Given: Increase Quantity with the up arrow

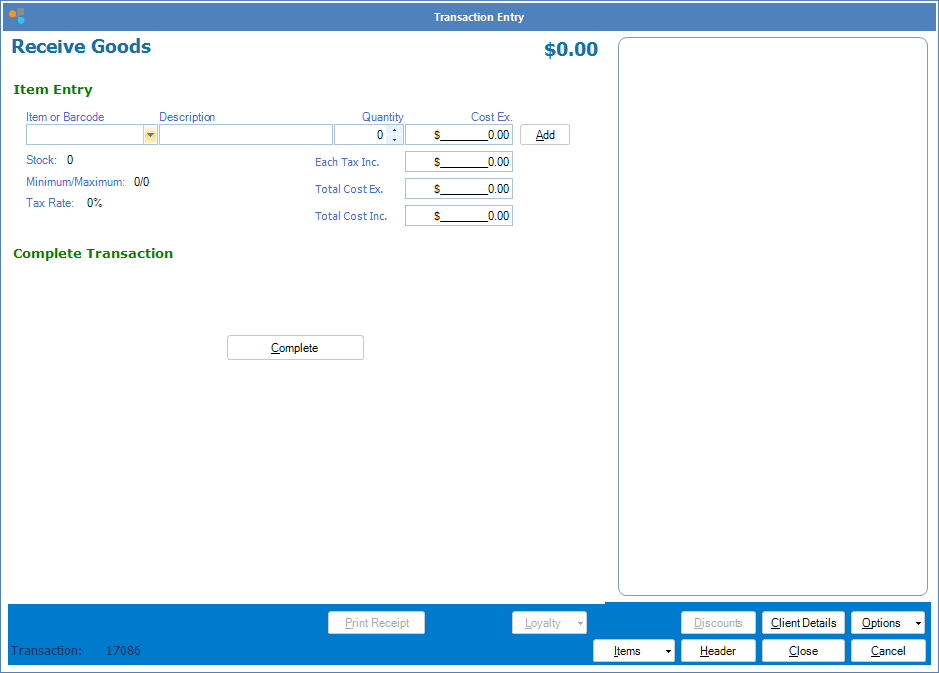Looking at the screenshot, I should point(394,130).
